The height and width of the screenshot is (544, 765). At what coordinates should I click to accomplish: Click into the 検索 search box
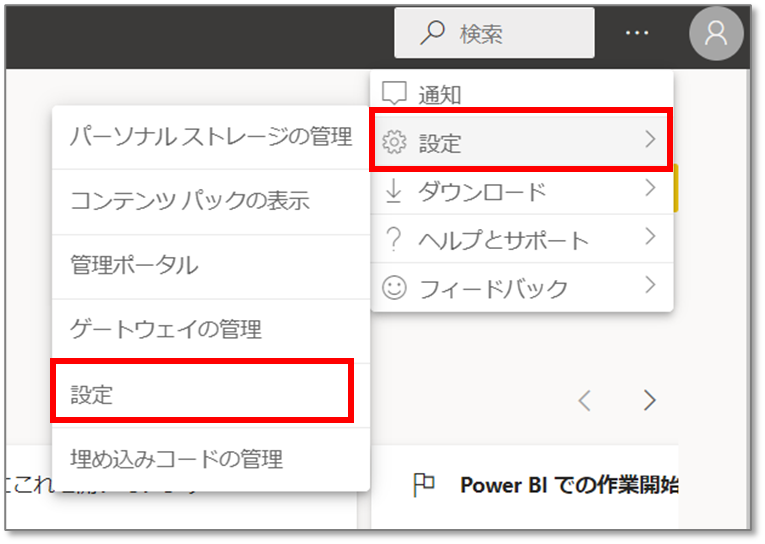tap(494, 33)
